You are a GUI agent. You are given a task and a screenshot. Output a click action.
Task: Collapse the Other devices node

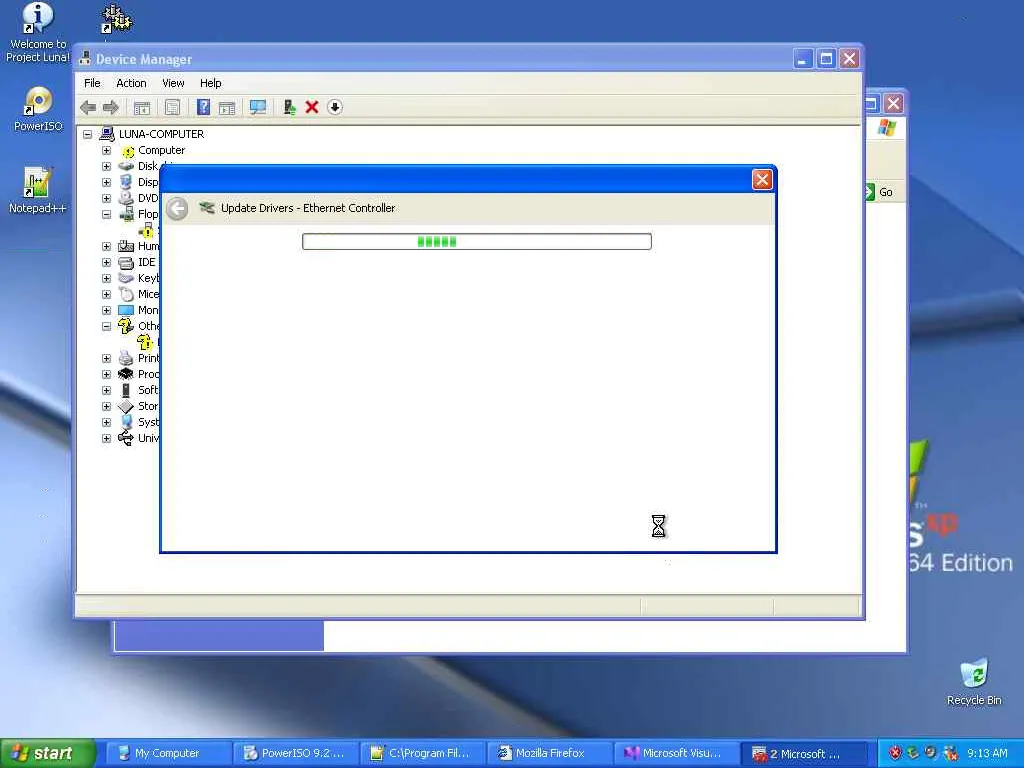[106, 327]
